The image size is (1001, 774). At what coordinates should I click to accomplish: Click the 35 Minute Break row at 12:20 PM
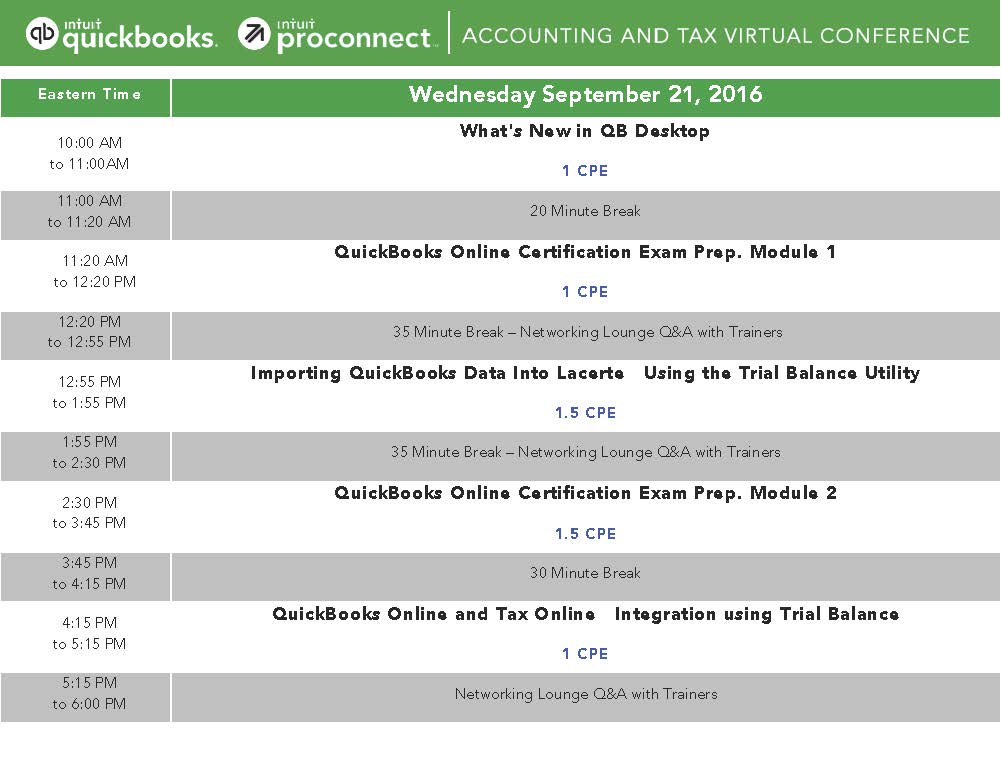(585, 336)
